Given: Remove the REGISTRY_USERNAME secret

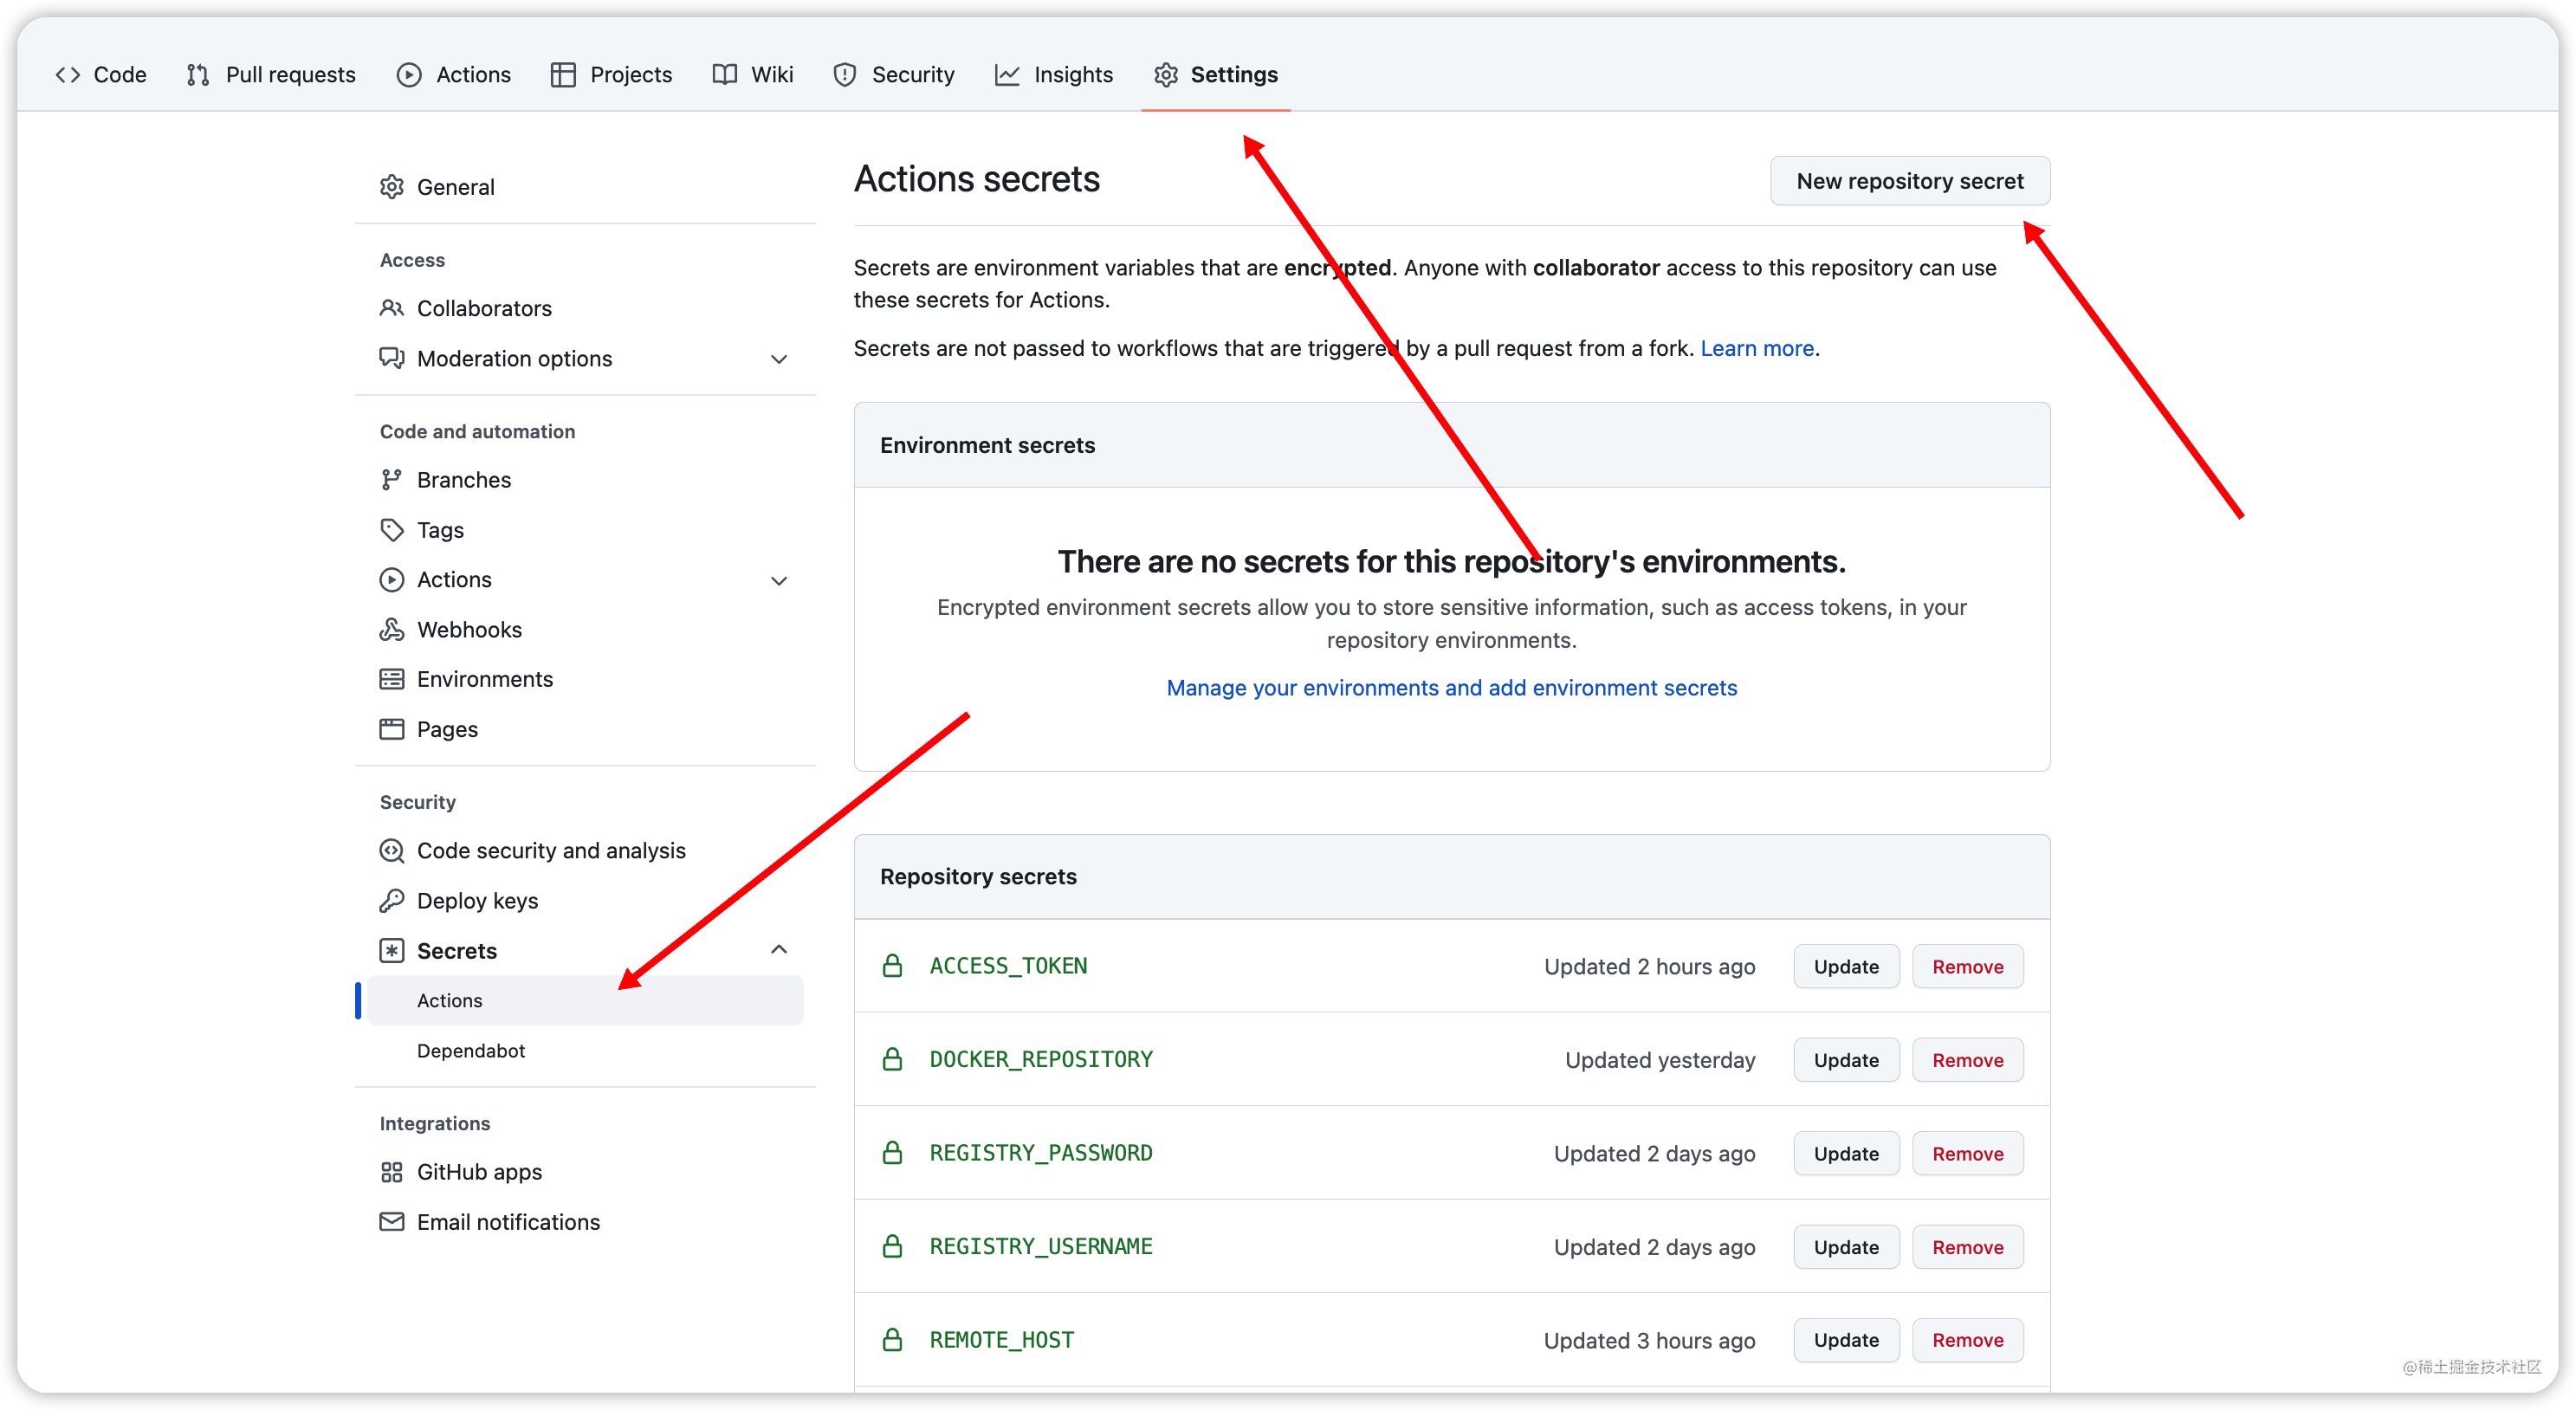Looking at the screenshot, I should click(x=1968, y=1247).
